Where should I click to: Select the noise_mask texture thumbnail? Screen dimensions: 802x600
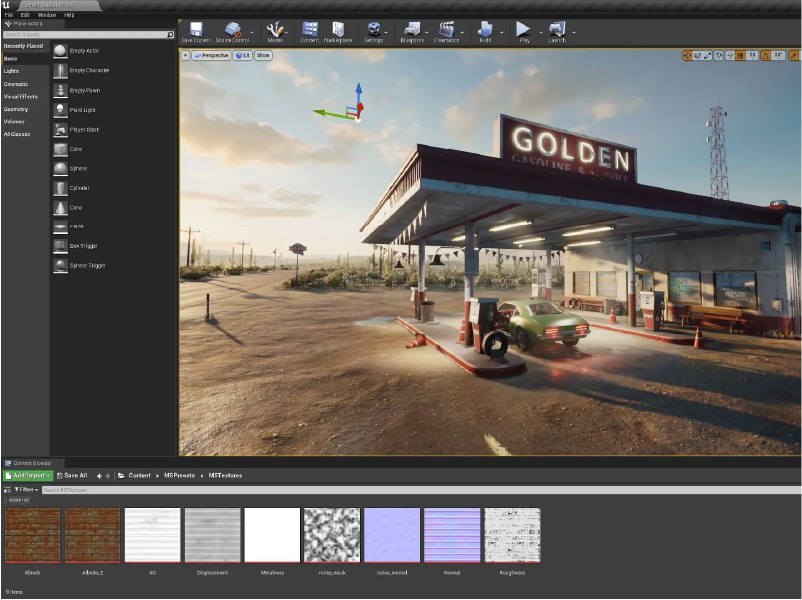[x=332, y=535]
